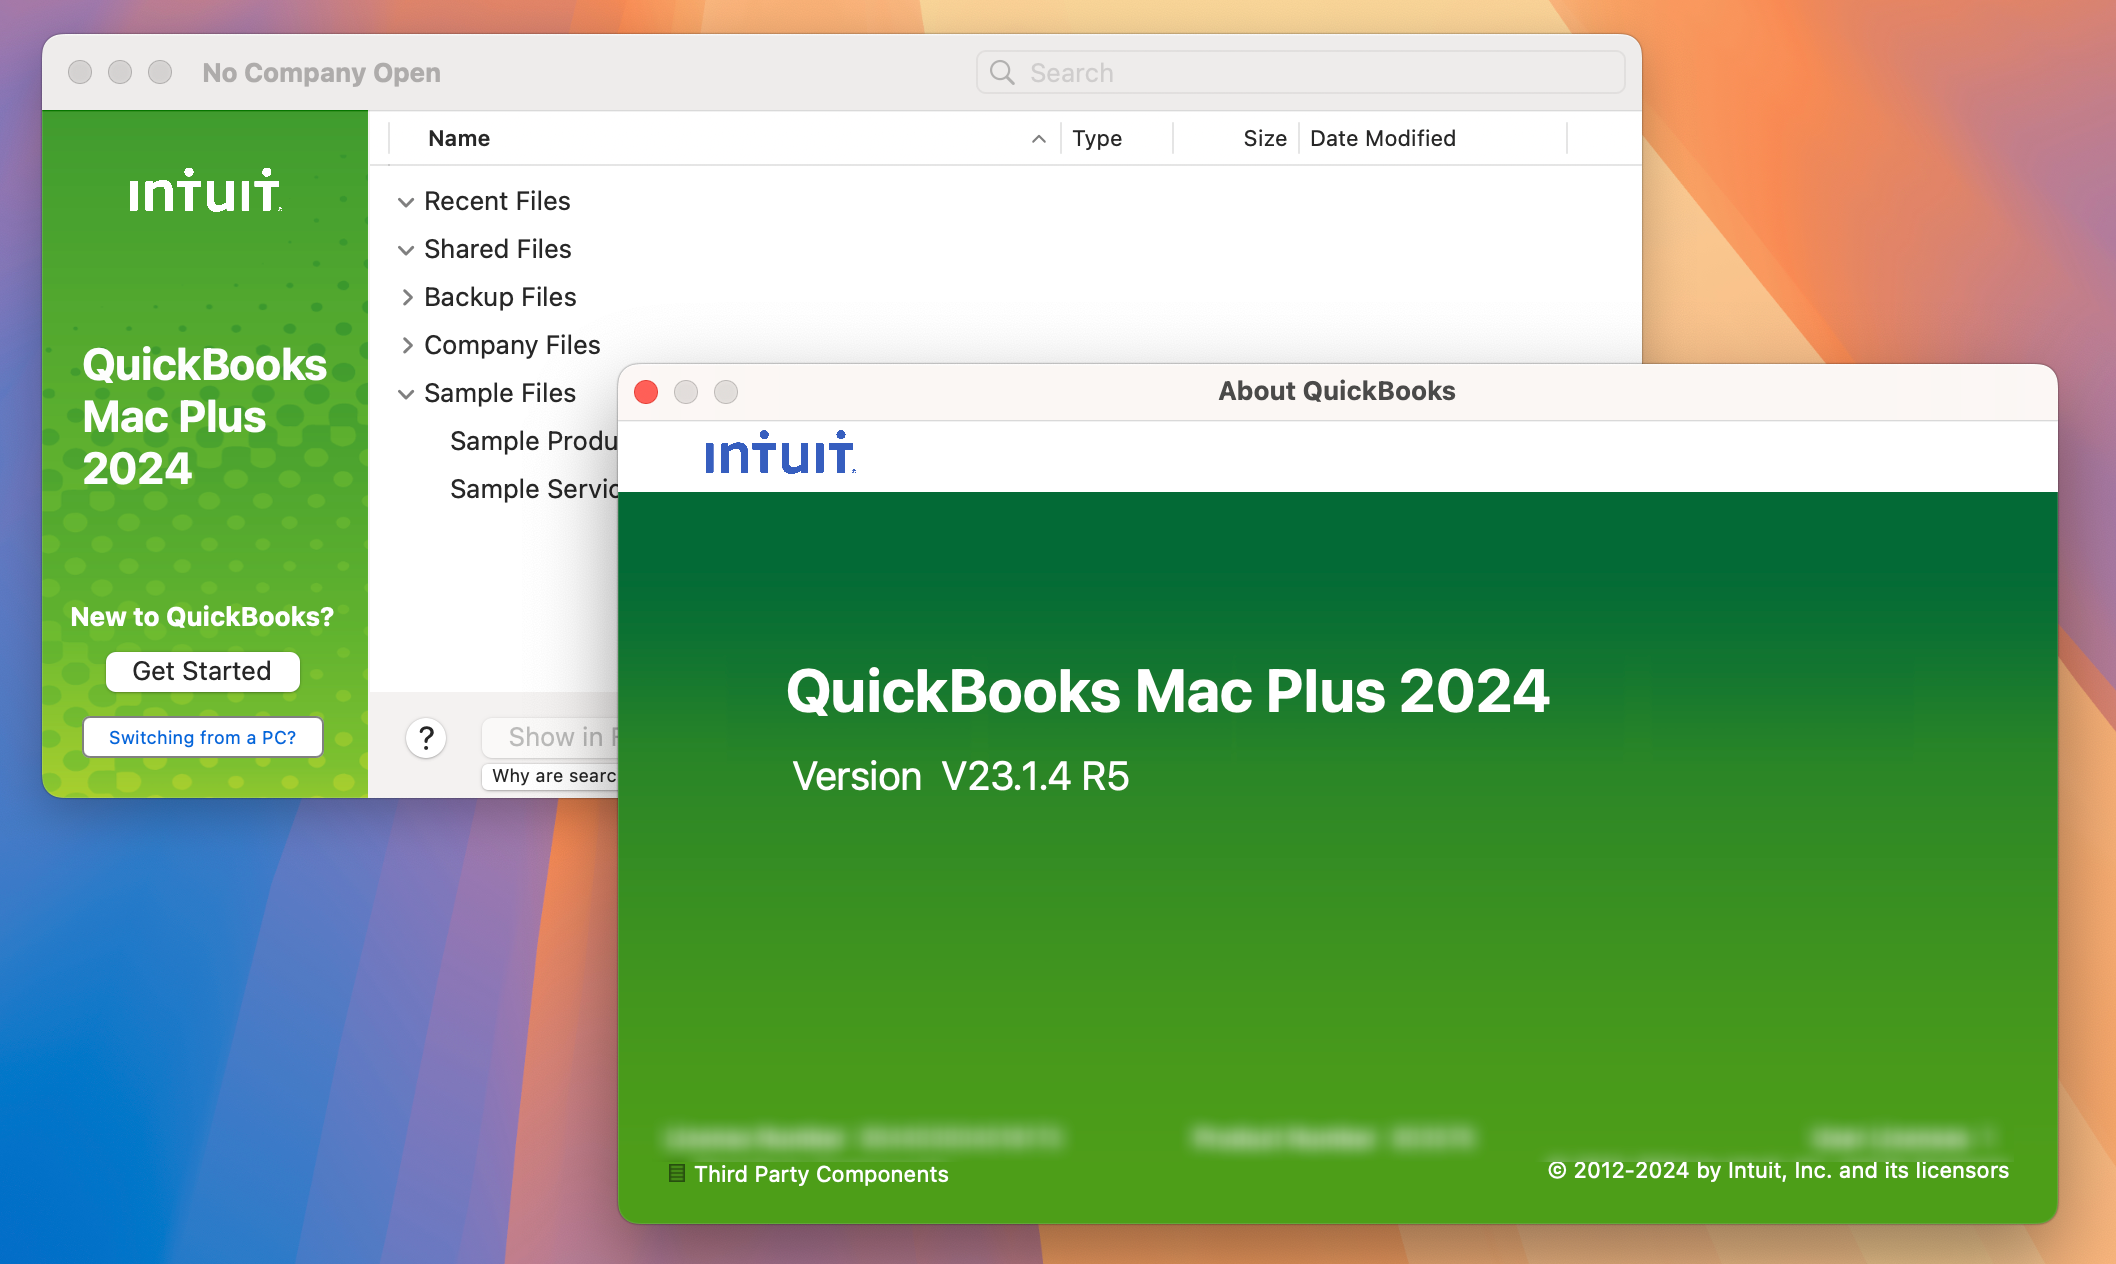Click the Why are search results link
The image size is (2116, 1264).
coord(550,776)
